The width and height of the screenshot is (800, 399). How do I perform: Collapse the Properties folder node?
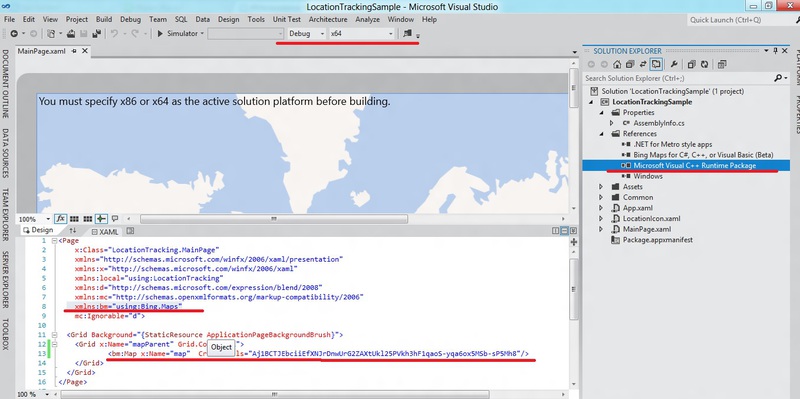(x=602, y=113)
